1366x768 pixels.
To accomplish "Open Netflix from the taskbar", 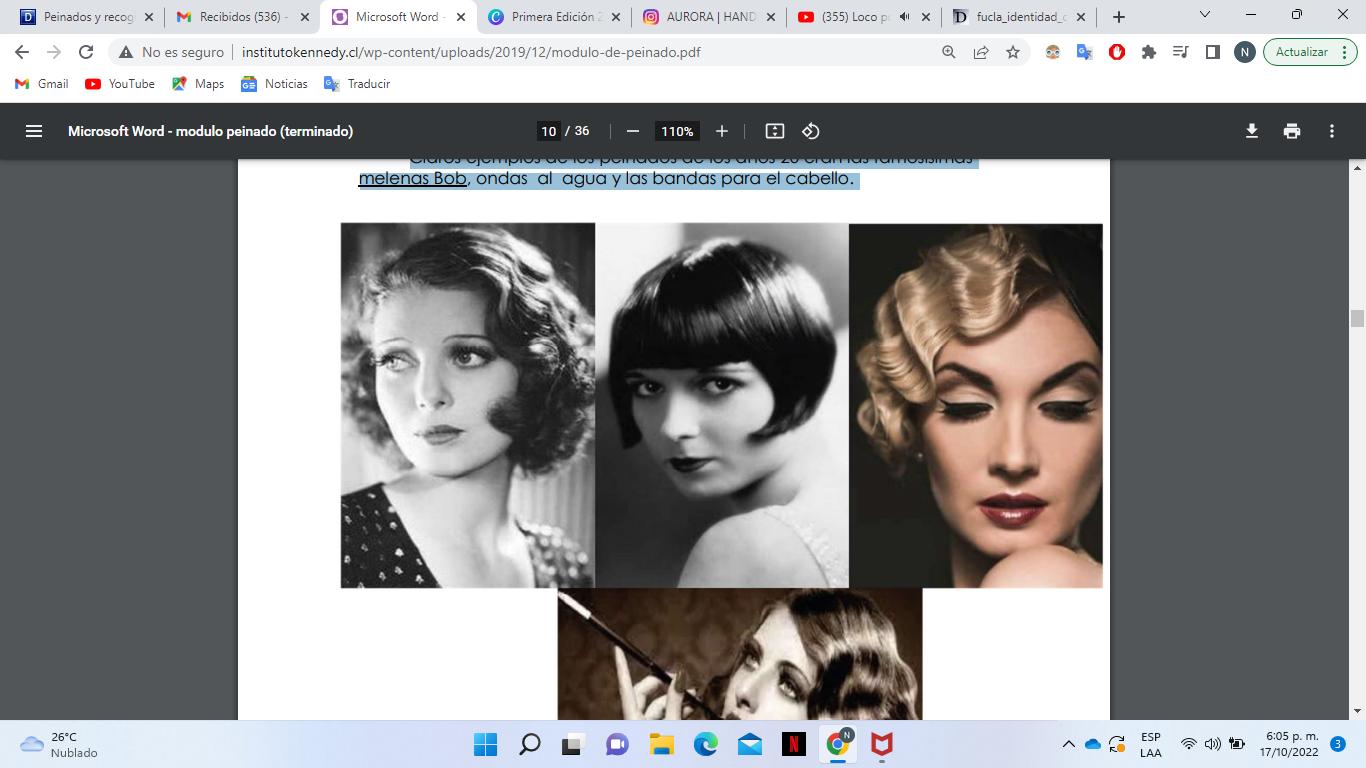I will point(793,744).
